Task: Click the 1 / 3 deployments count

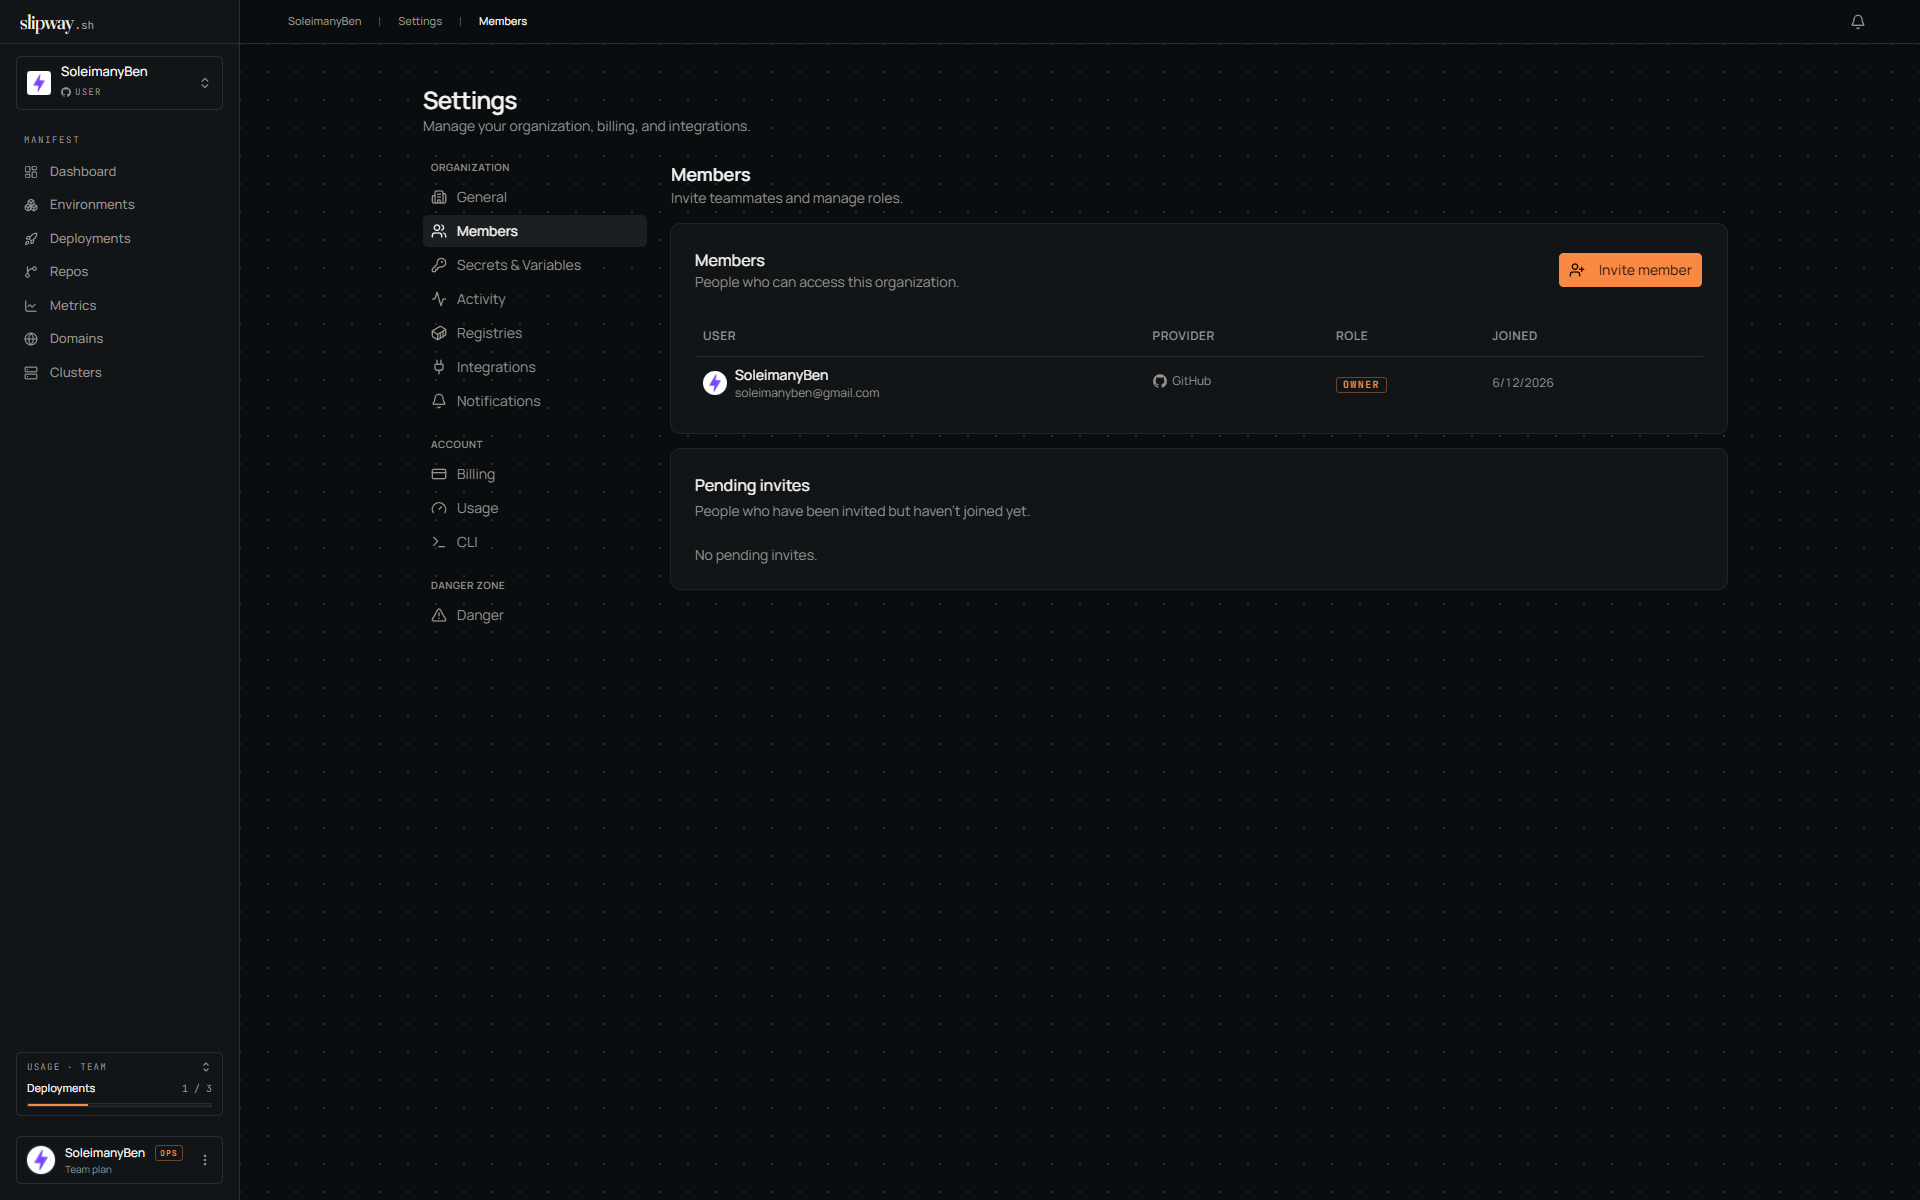Action: coord(197,1089)
